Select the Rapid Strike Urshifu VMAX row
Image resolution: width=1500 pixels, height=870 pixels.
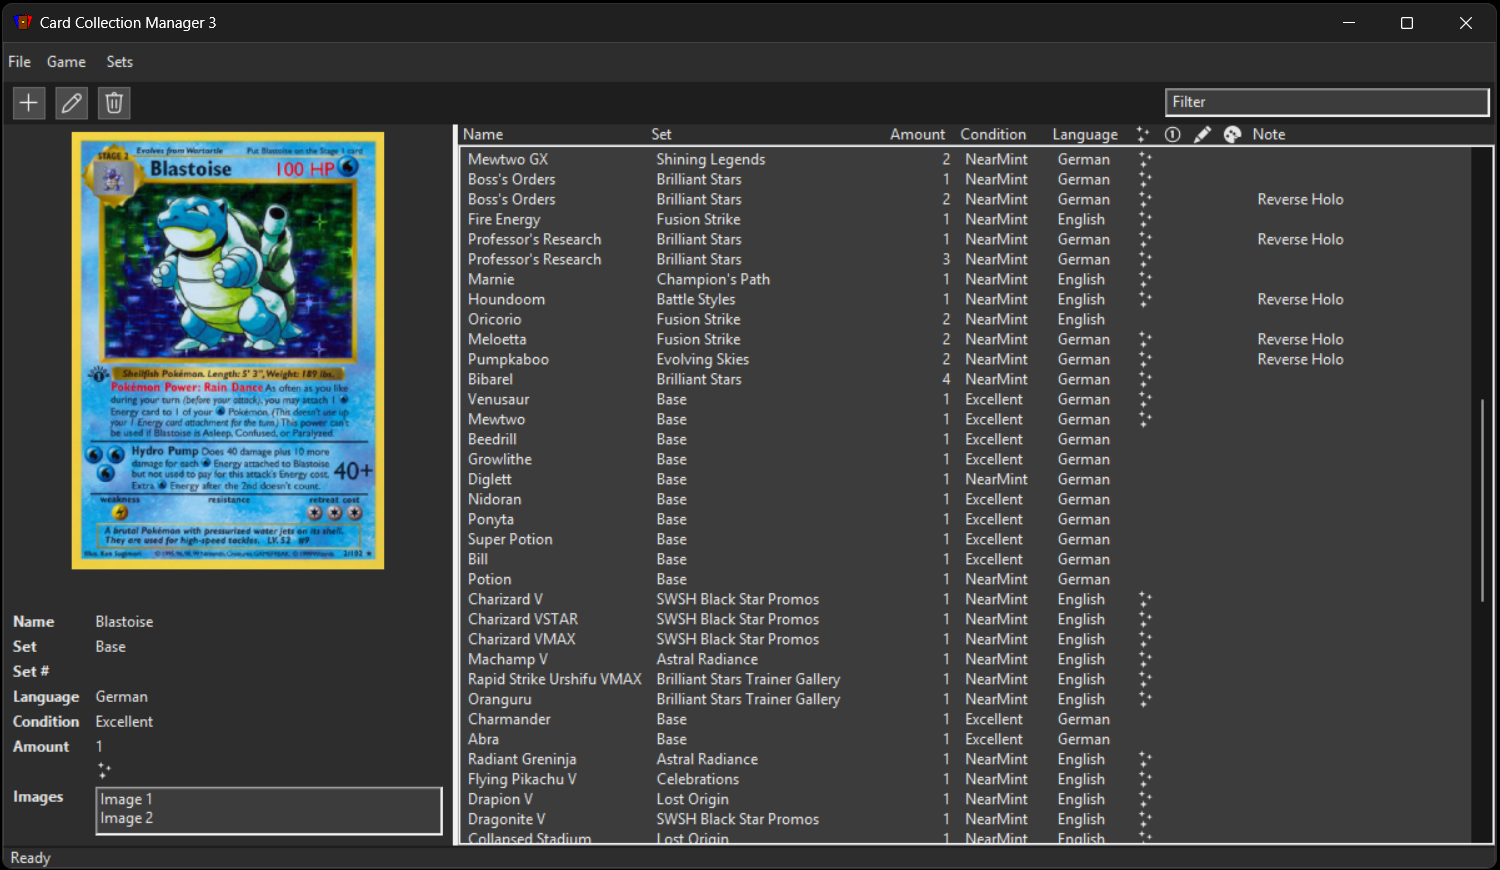click(x=965, y=679)
